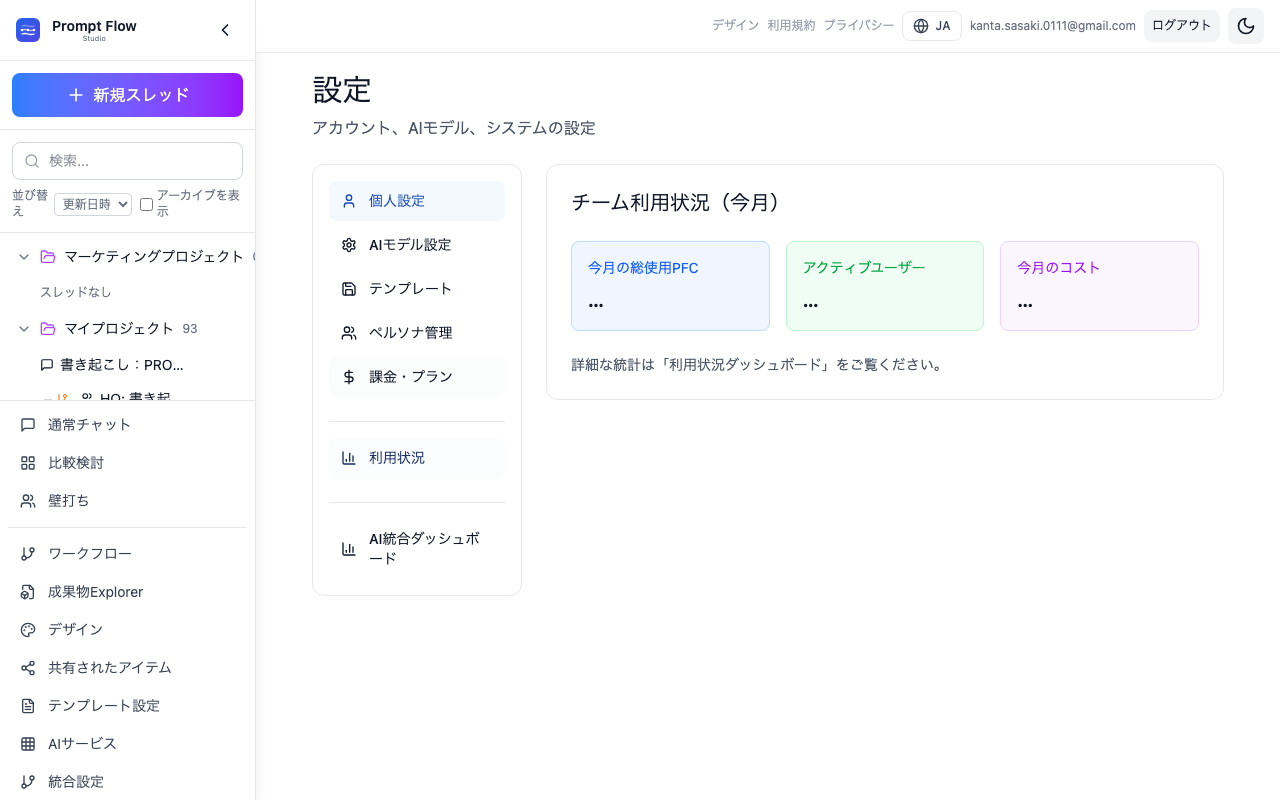Click the 検索 search input field

[127, 161]
